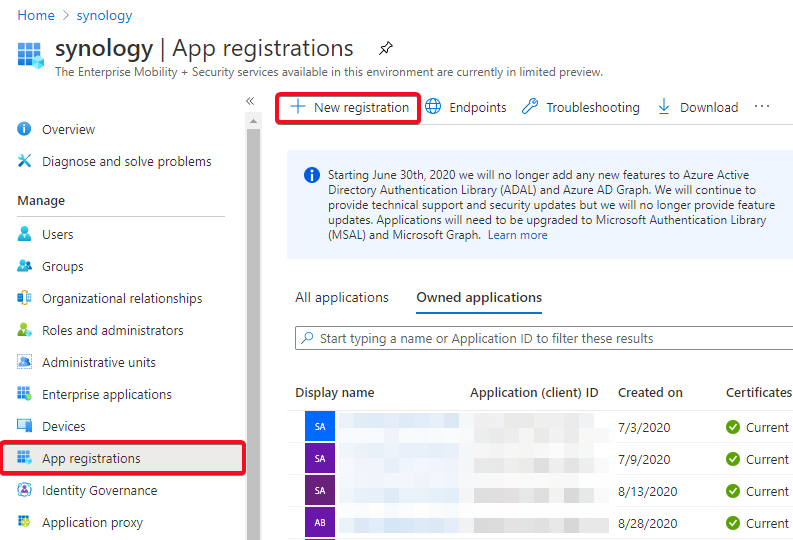Click the Application proxy icon
Image resolution: width=793 pixels, height=540 pixels.
(x=24, y=521)
